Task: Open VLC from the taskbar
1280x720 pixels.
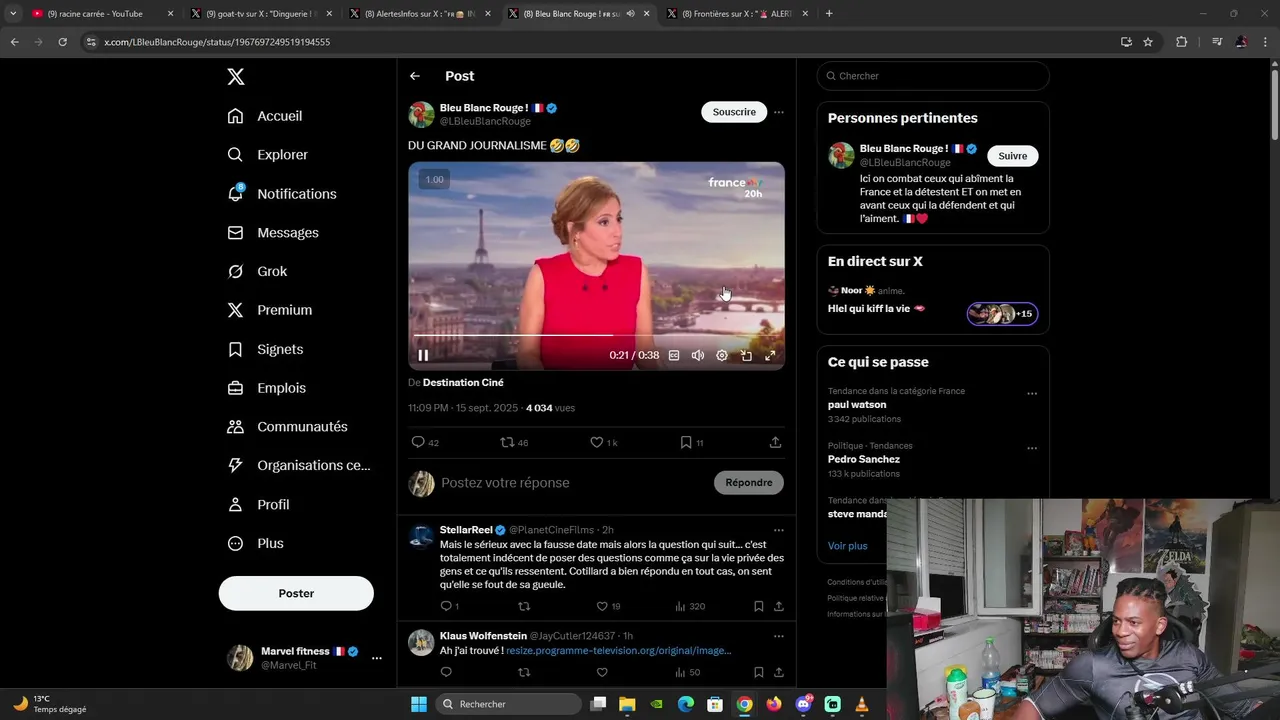Action: tap(862, 704)
